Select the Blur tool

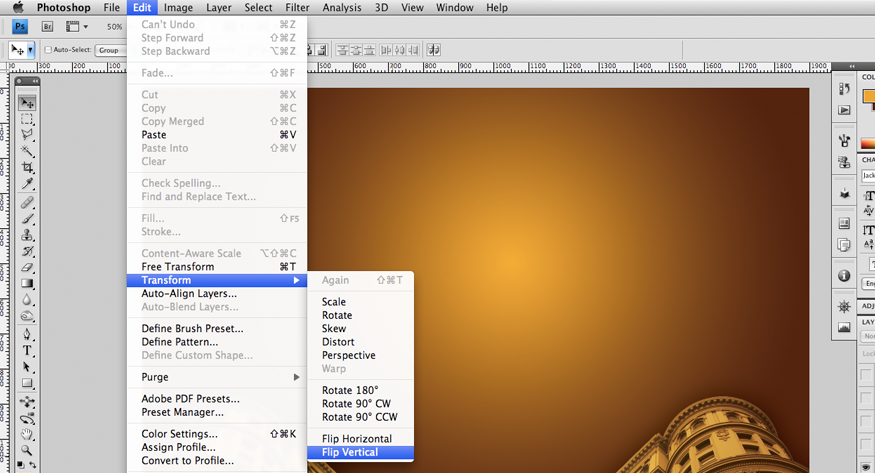[x=27, y=300]
